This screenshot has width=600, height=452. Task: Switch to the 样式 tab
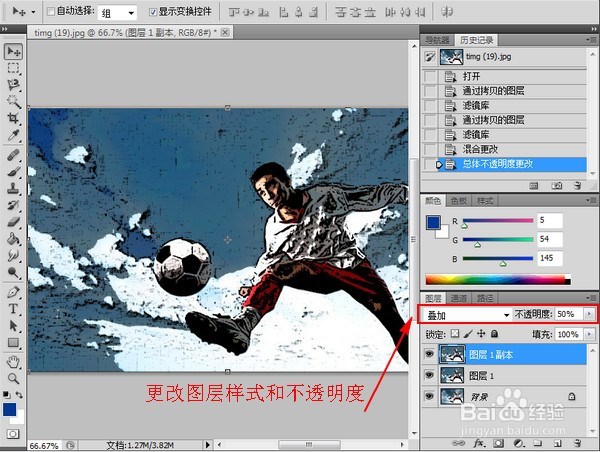[485, 201]
